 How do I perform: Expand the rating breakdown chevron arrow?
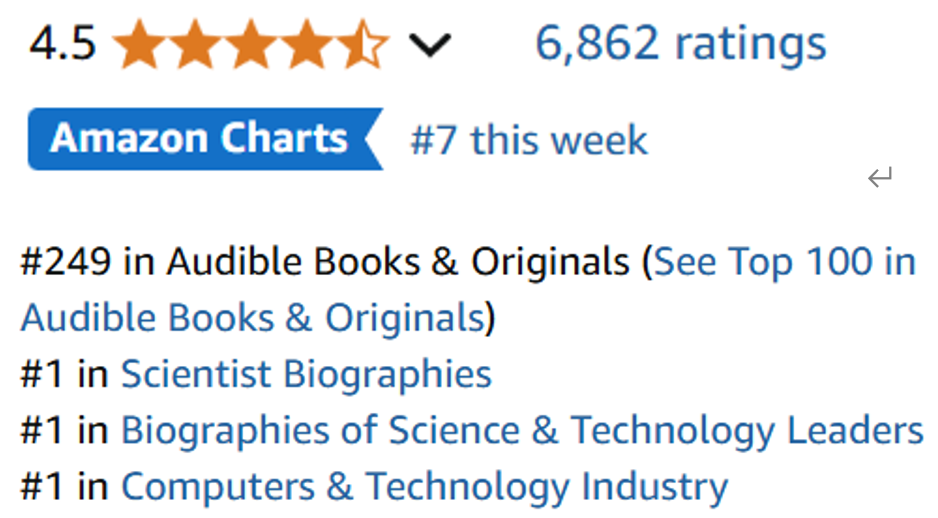pyautogui.click(x=430, y=46)
